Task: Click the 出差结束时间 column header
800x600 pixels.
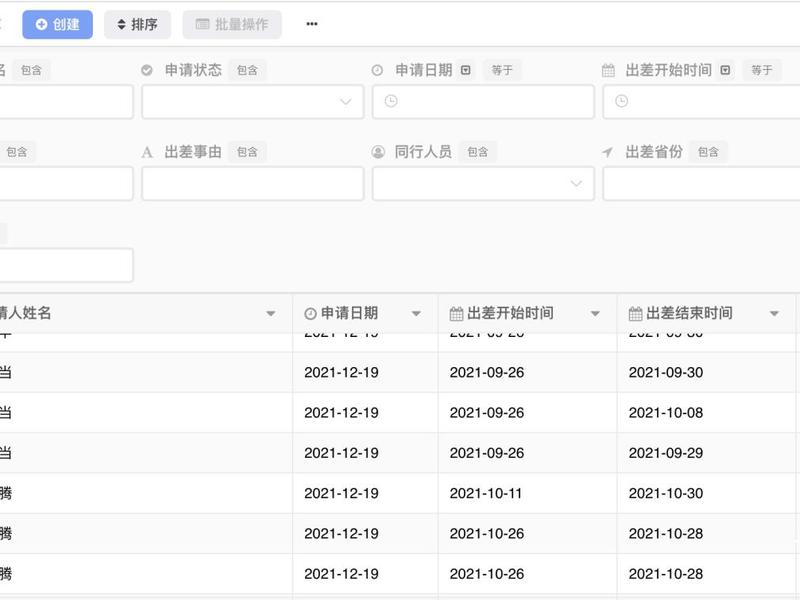Action: coord(707,313)
